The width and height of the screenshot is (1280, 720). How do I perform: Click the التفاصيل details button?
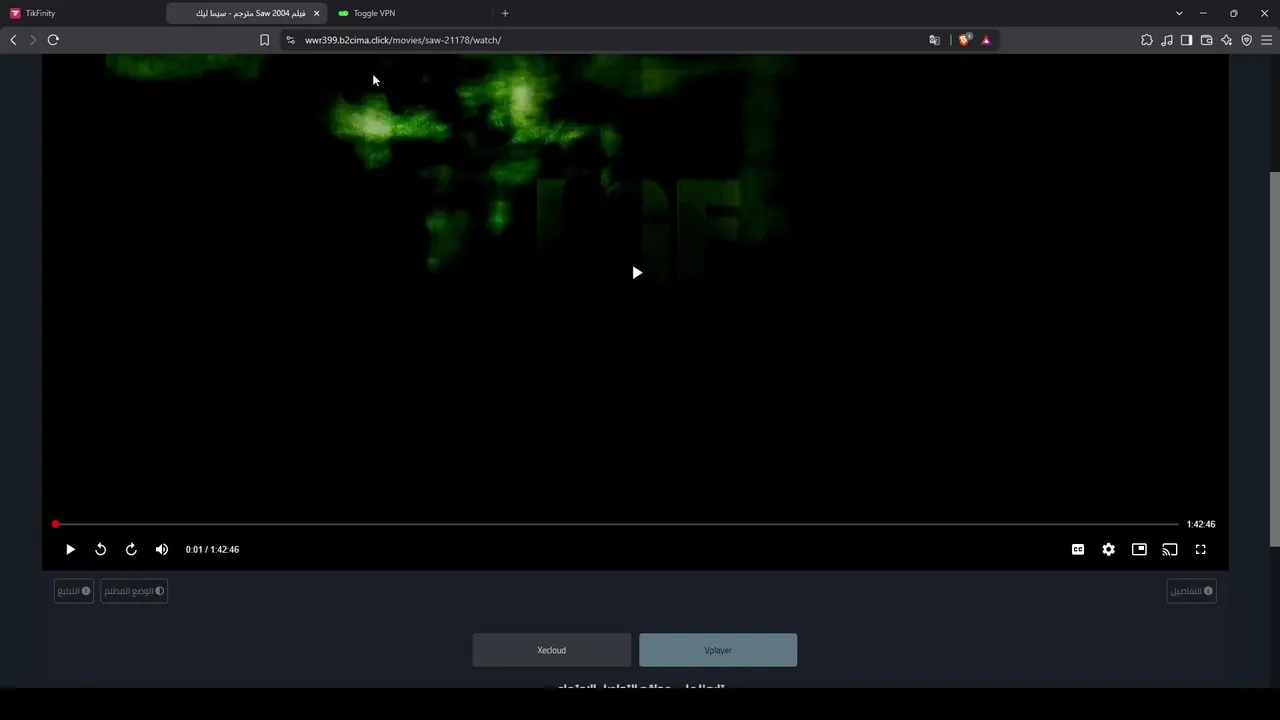(x=1192, y=591)
